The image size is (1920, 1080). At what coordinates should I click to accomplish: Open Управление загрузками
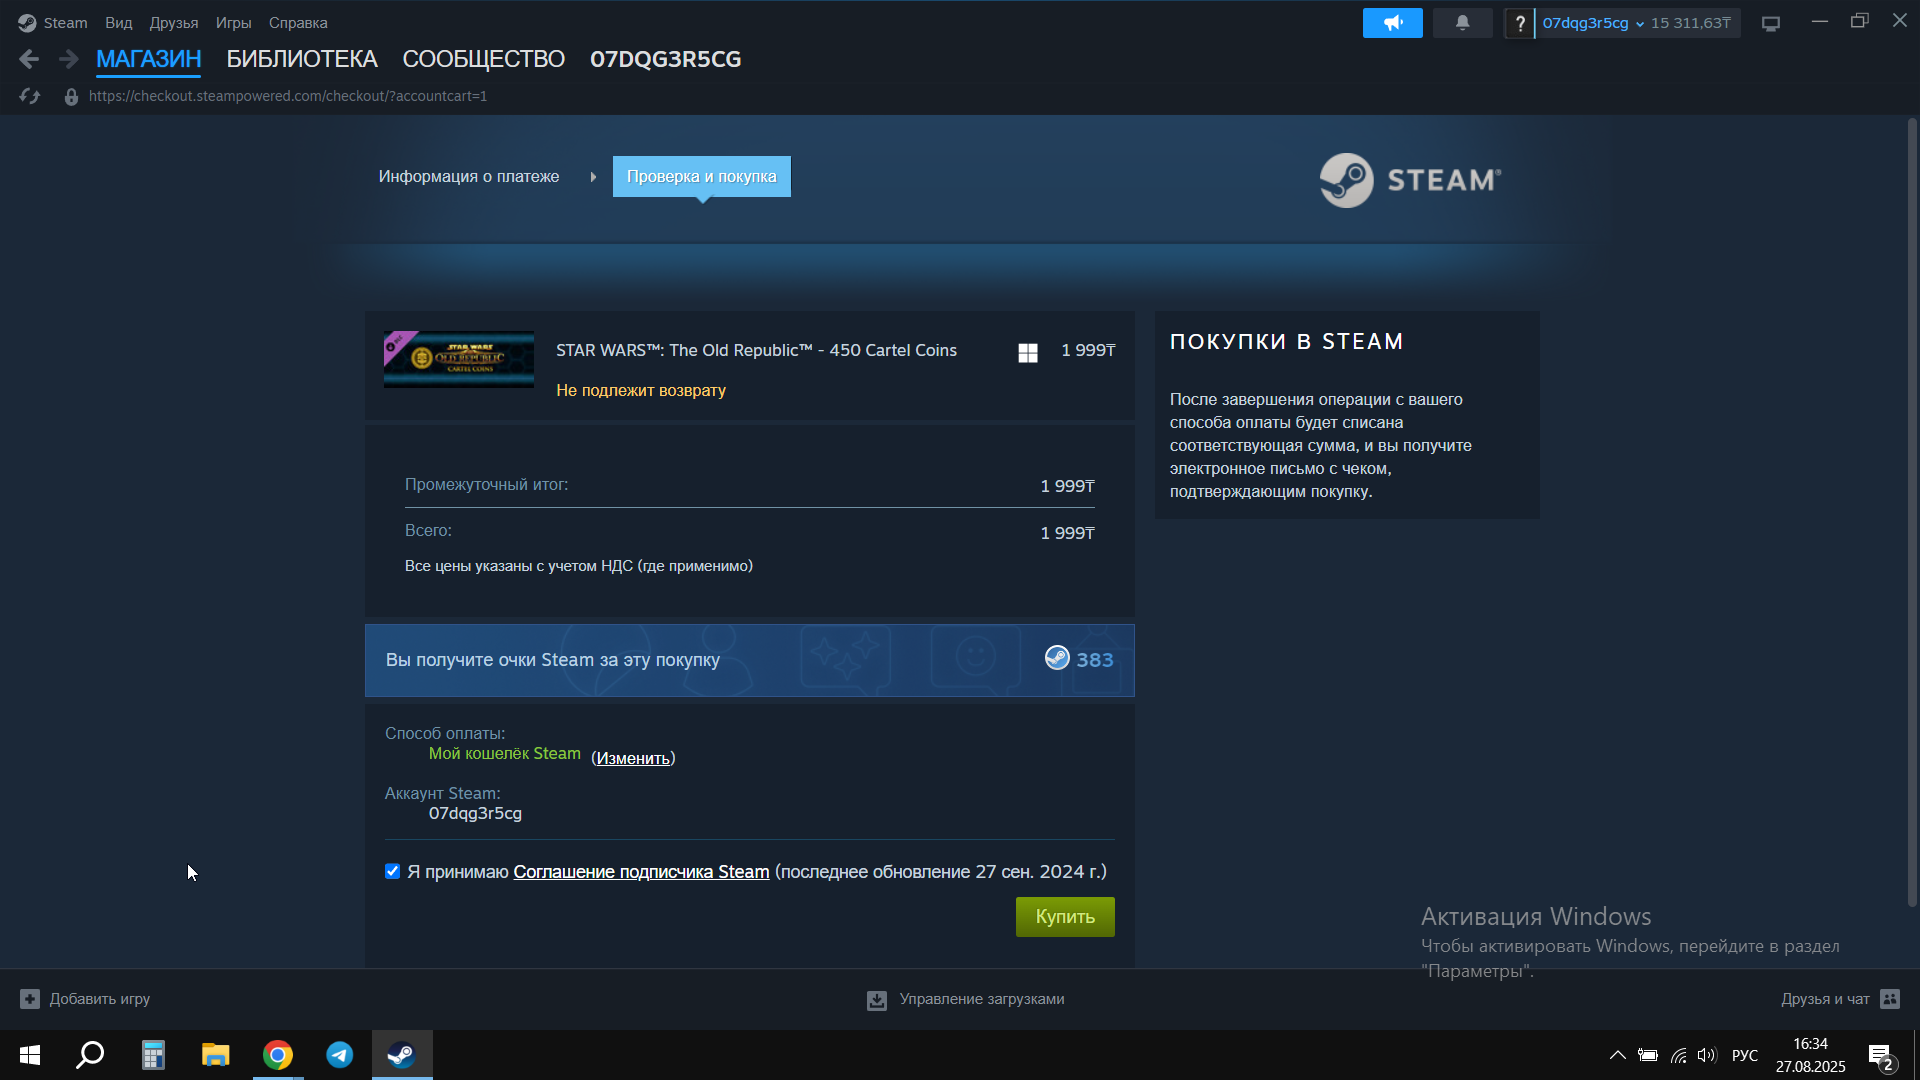click(966, 999)
